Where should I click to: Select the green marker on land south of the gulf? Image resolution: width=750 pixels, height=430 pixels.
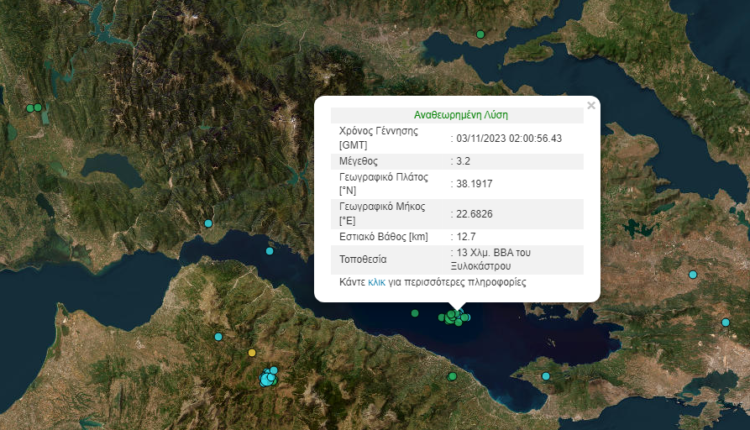pyautogui.click(x=453, y=376)
